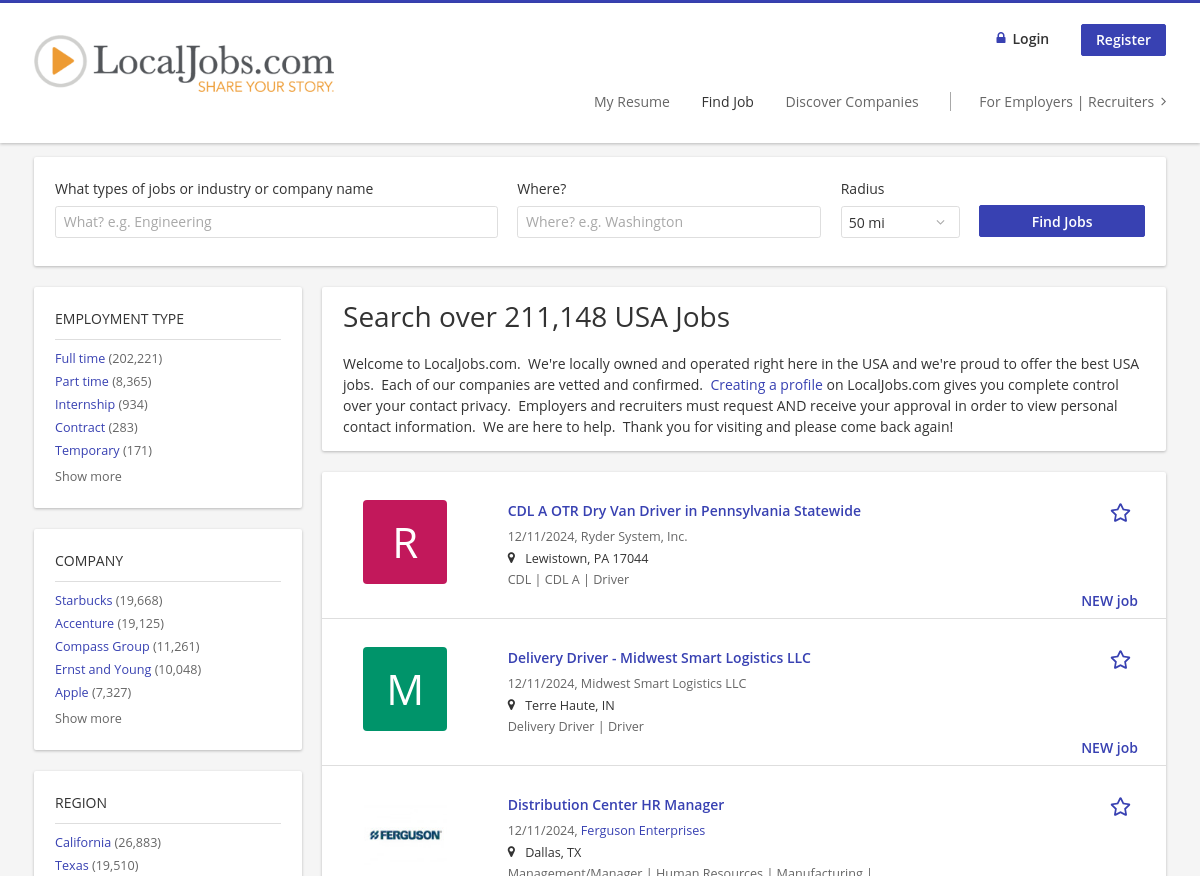This screenshot has width=1200, height=876.
Task: Filter jobs by Compass Group company
Action: pos(102,646)
